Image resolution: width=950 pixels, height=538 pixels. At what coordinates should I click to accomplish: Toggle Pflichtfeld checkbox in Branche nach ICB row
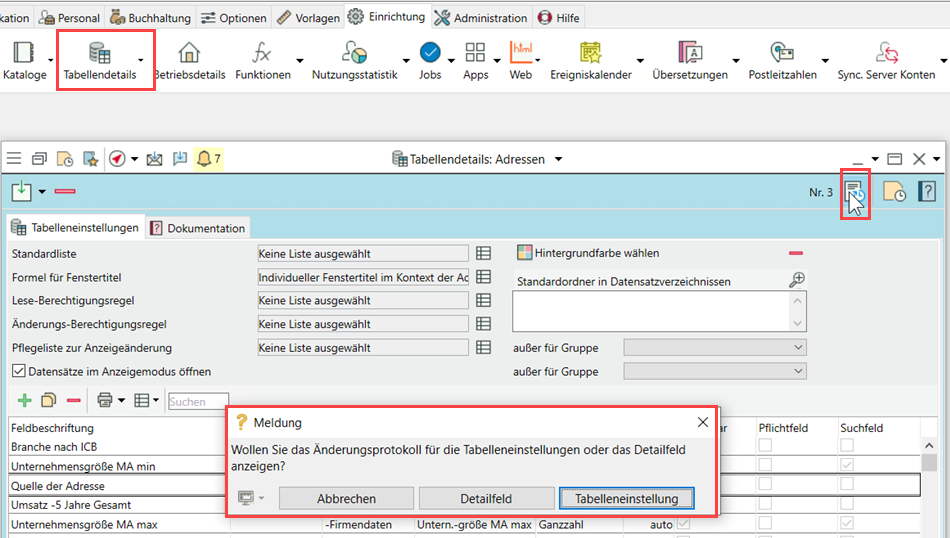pyautogui.click(x=765, y=446)
